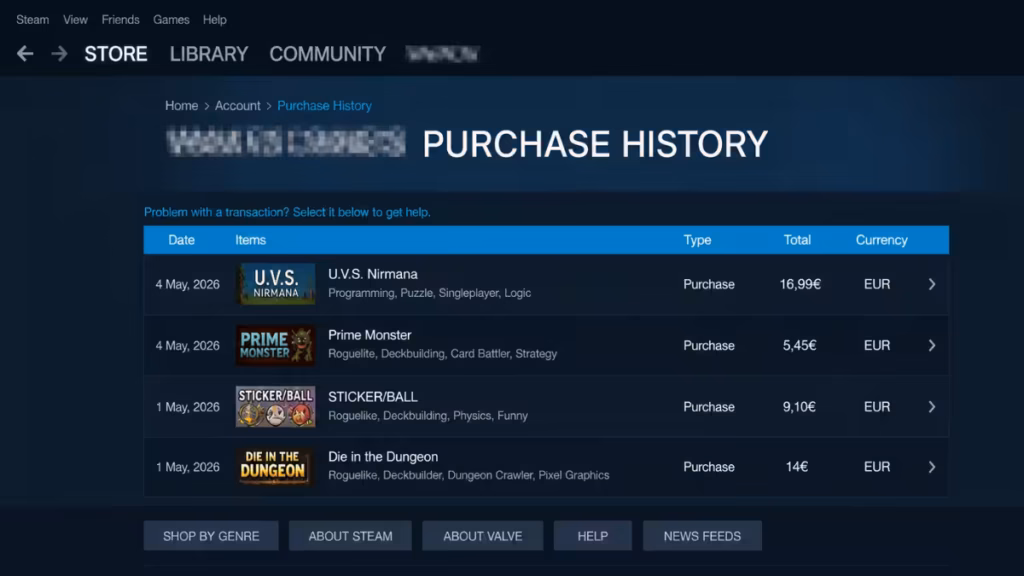Select the Die in the Dungeon title

[x=383, y=457]
